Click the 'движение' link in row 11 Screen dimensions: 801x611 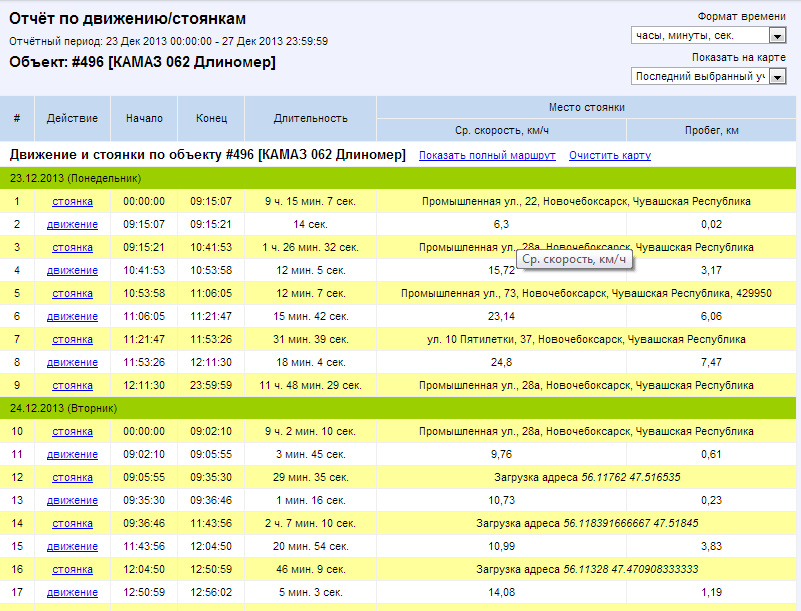point(72,454)
